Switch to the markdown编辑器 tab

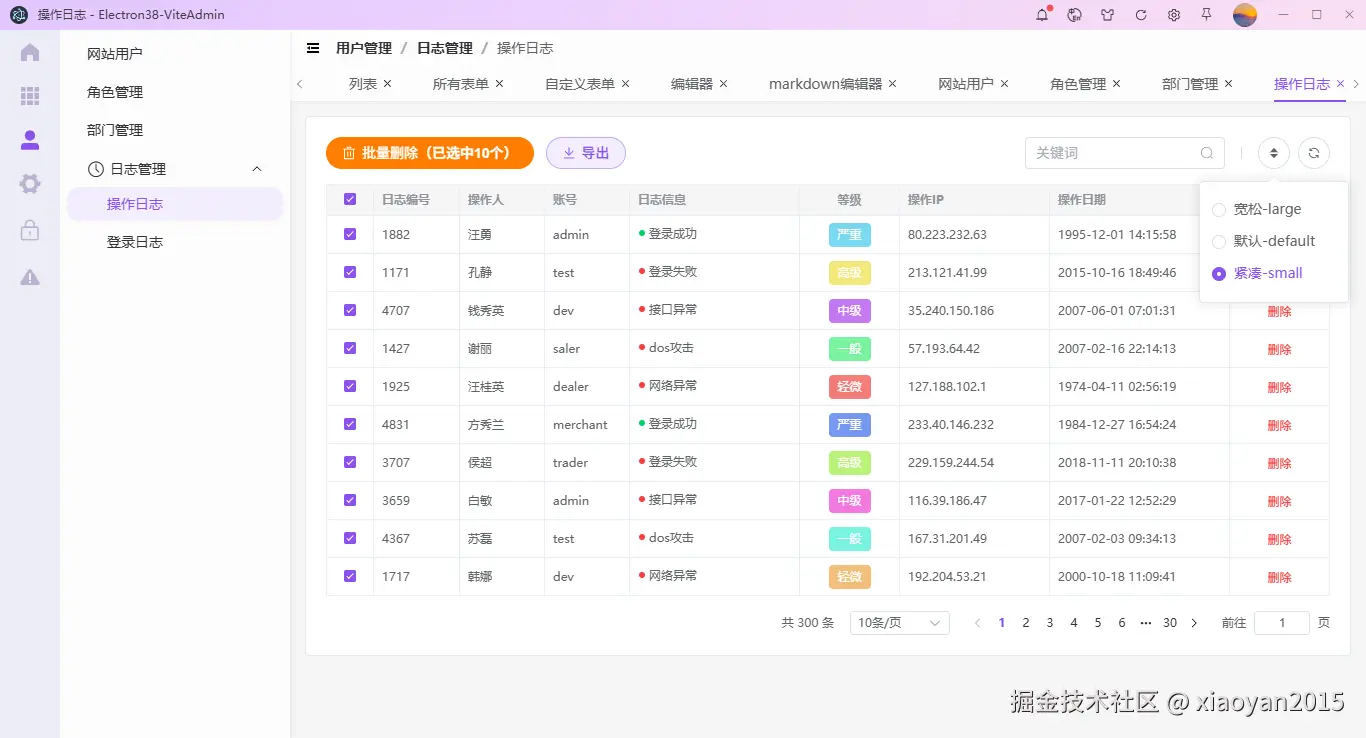(x=825, y=84)
